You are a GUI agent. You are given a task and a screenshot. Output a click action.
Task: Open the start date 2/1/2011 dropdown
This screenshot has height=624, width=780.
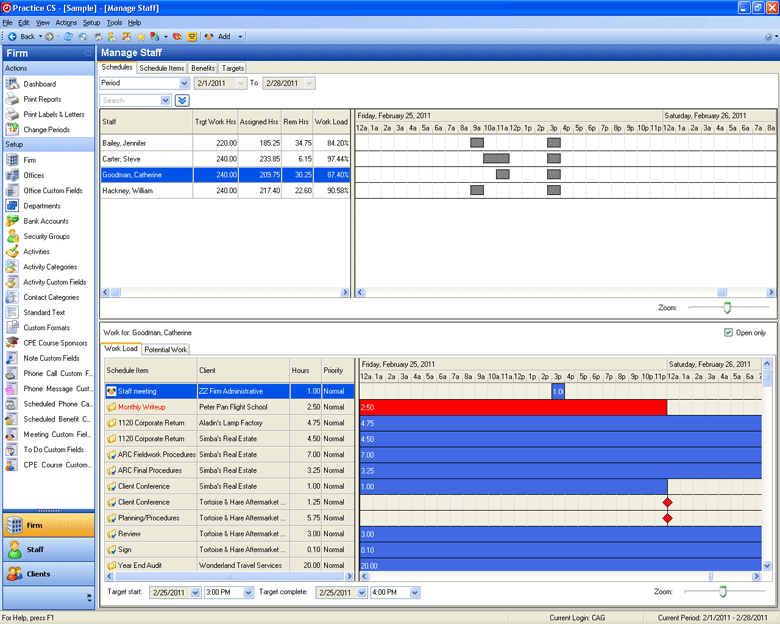239,83
